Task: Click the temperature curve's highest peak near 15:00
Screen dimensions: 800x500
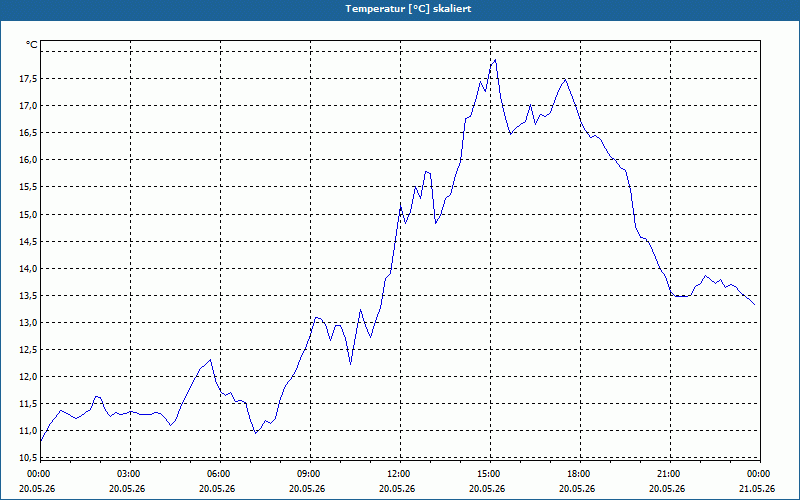Action: point(495,60)
